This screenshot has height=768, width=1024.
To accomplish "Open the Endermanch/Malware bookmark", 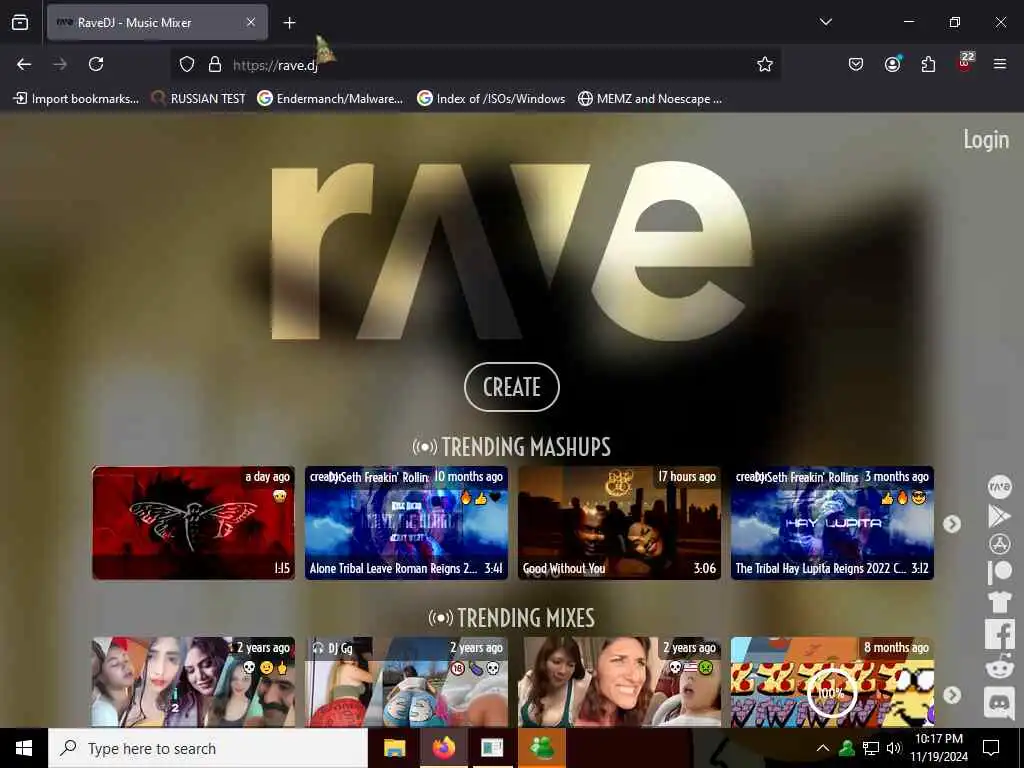I will pos(330,99).
